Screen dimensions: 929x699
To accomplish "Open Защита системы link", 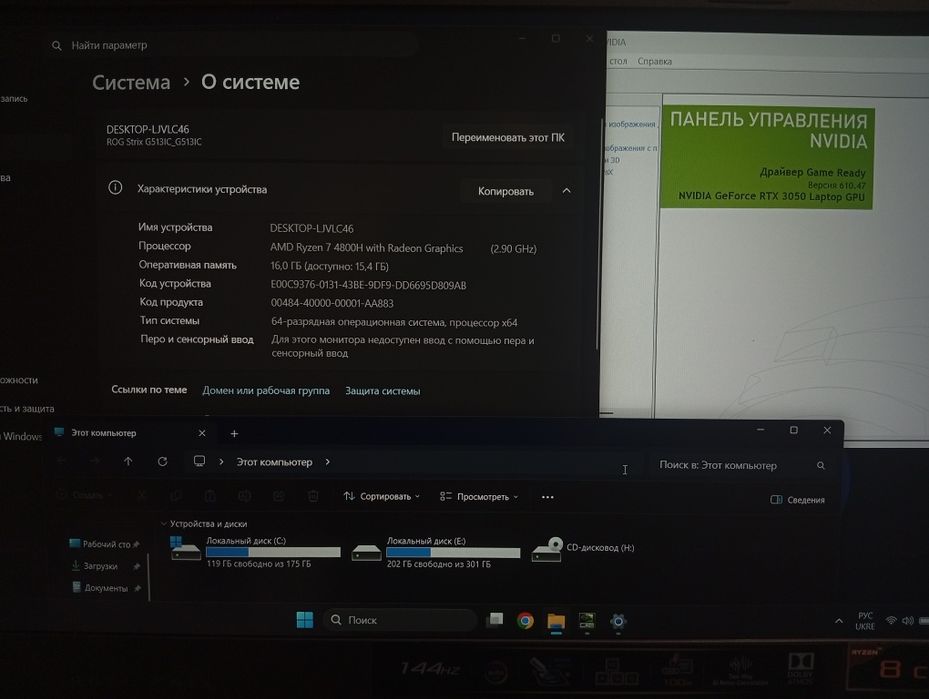I will pos(383,391).
